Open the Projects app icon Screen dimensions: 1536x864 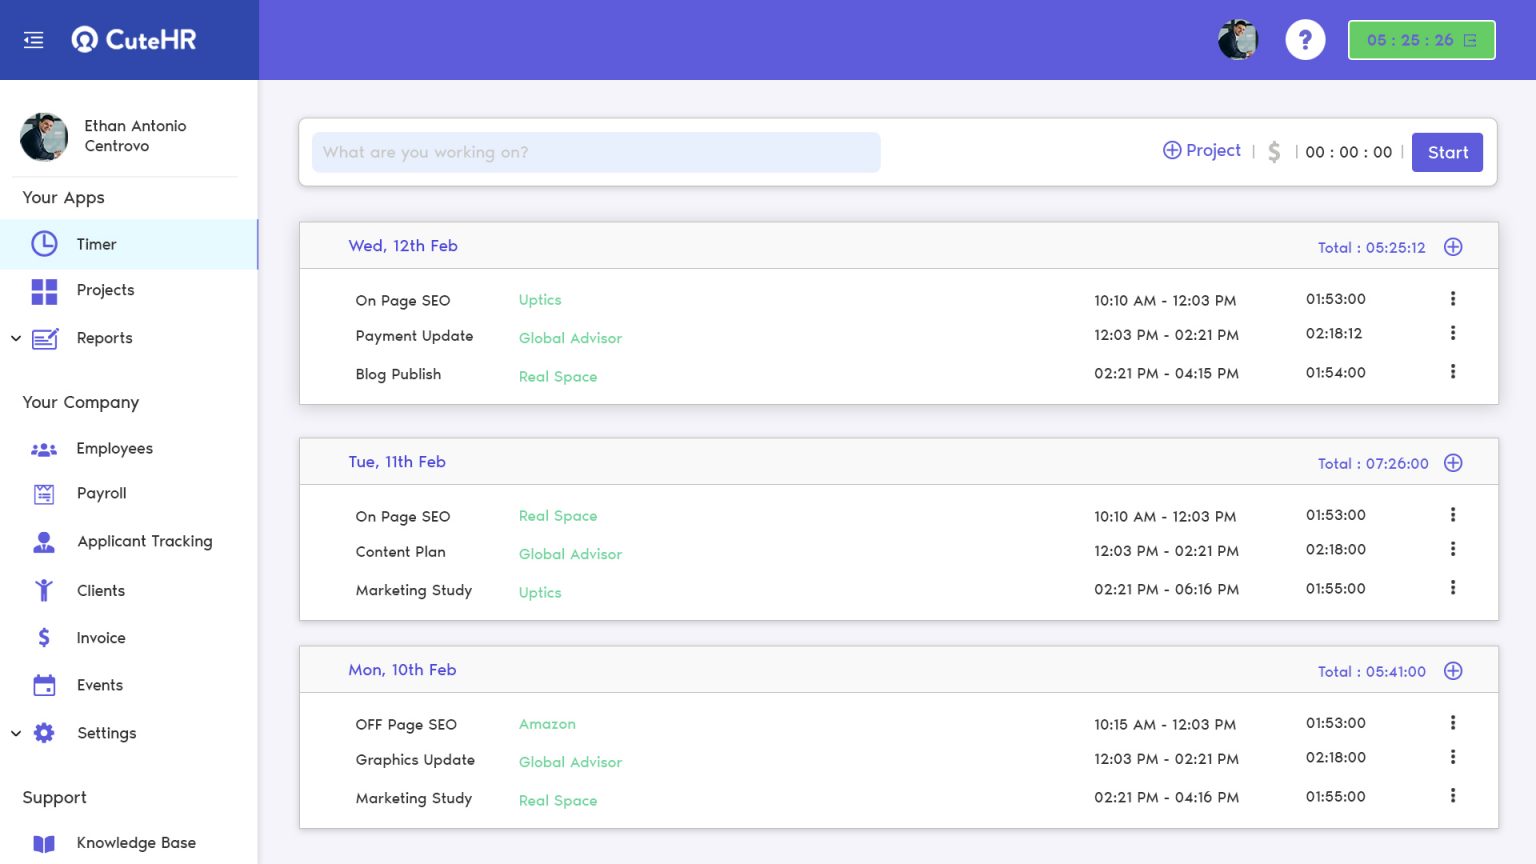point(44,291)
